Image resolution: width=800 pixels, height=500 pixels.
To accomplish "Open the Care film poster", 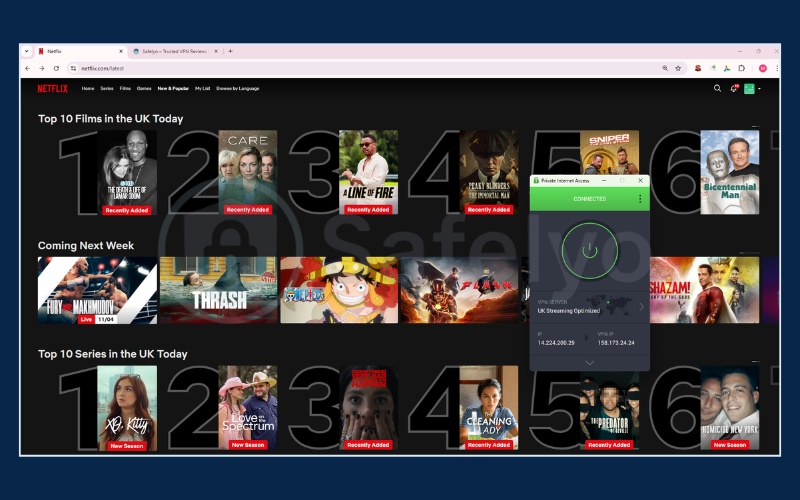I will 248,172.
